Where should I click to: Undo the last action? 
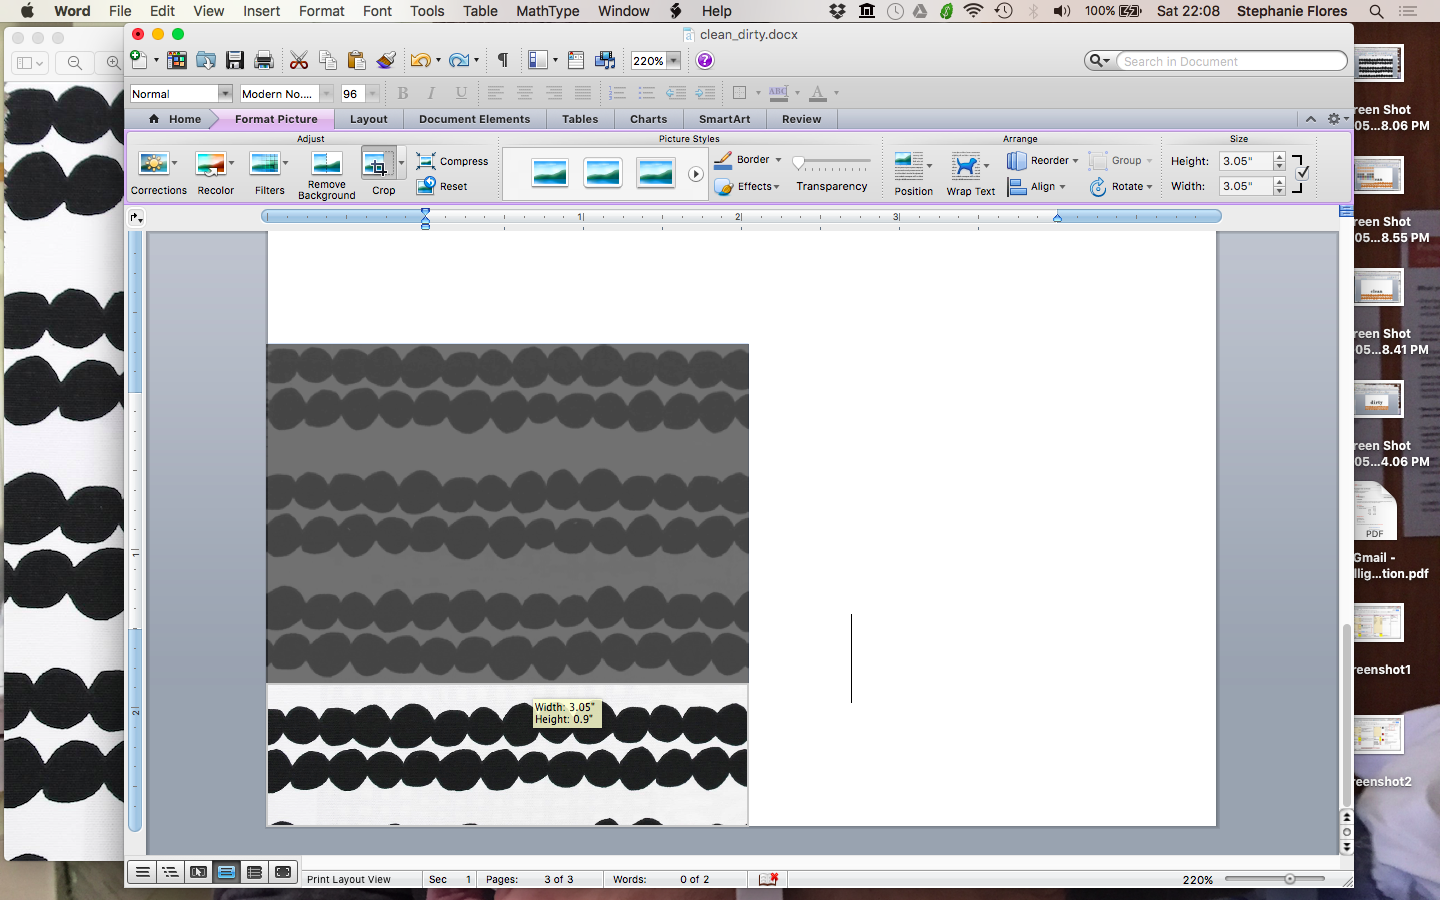pos(420,60)
